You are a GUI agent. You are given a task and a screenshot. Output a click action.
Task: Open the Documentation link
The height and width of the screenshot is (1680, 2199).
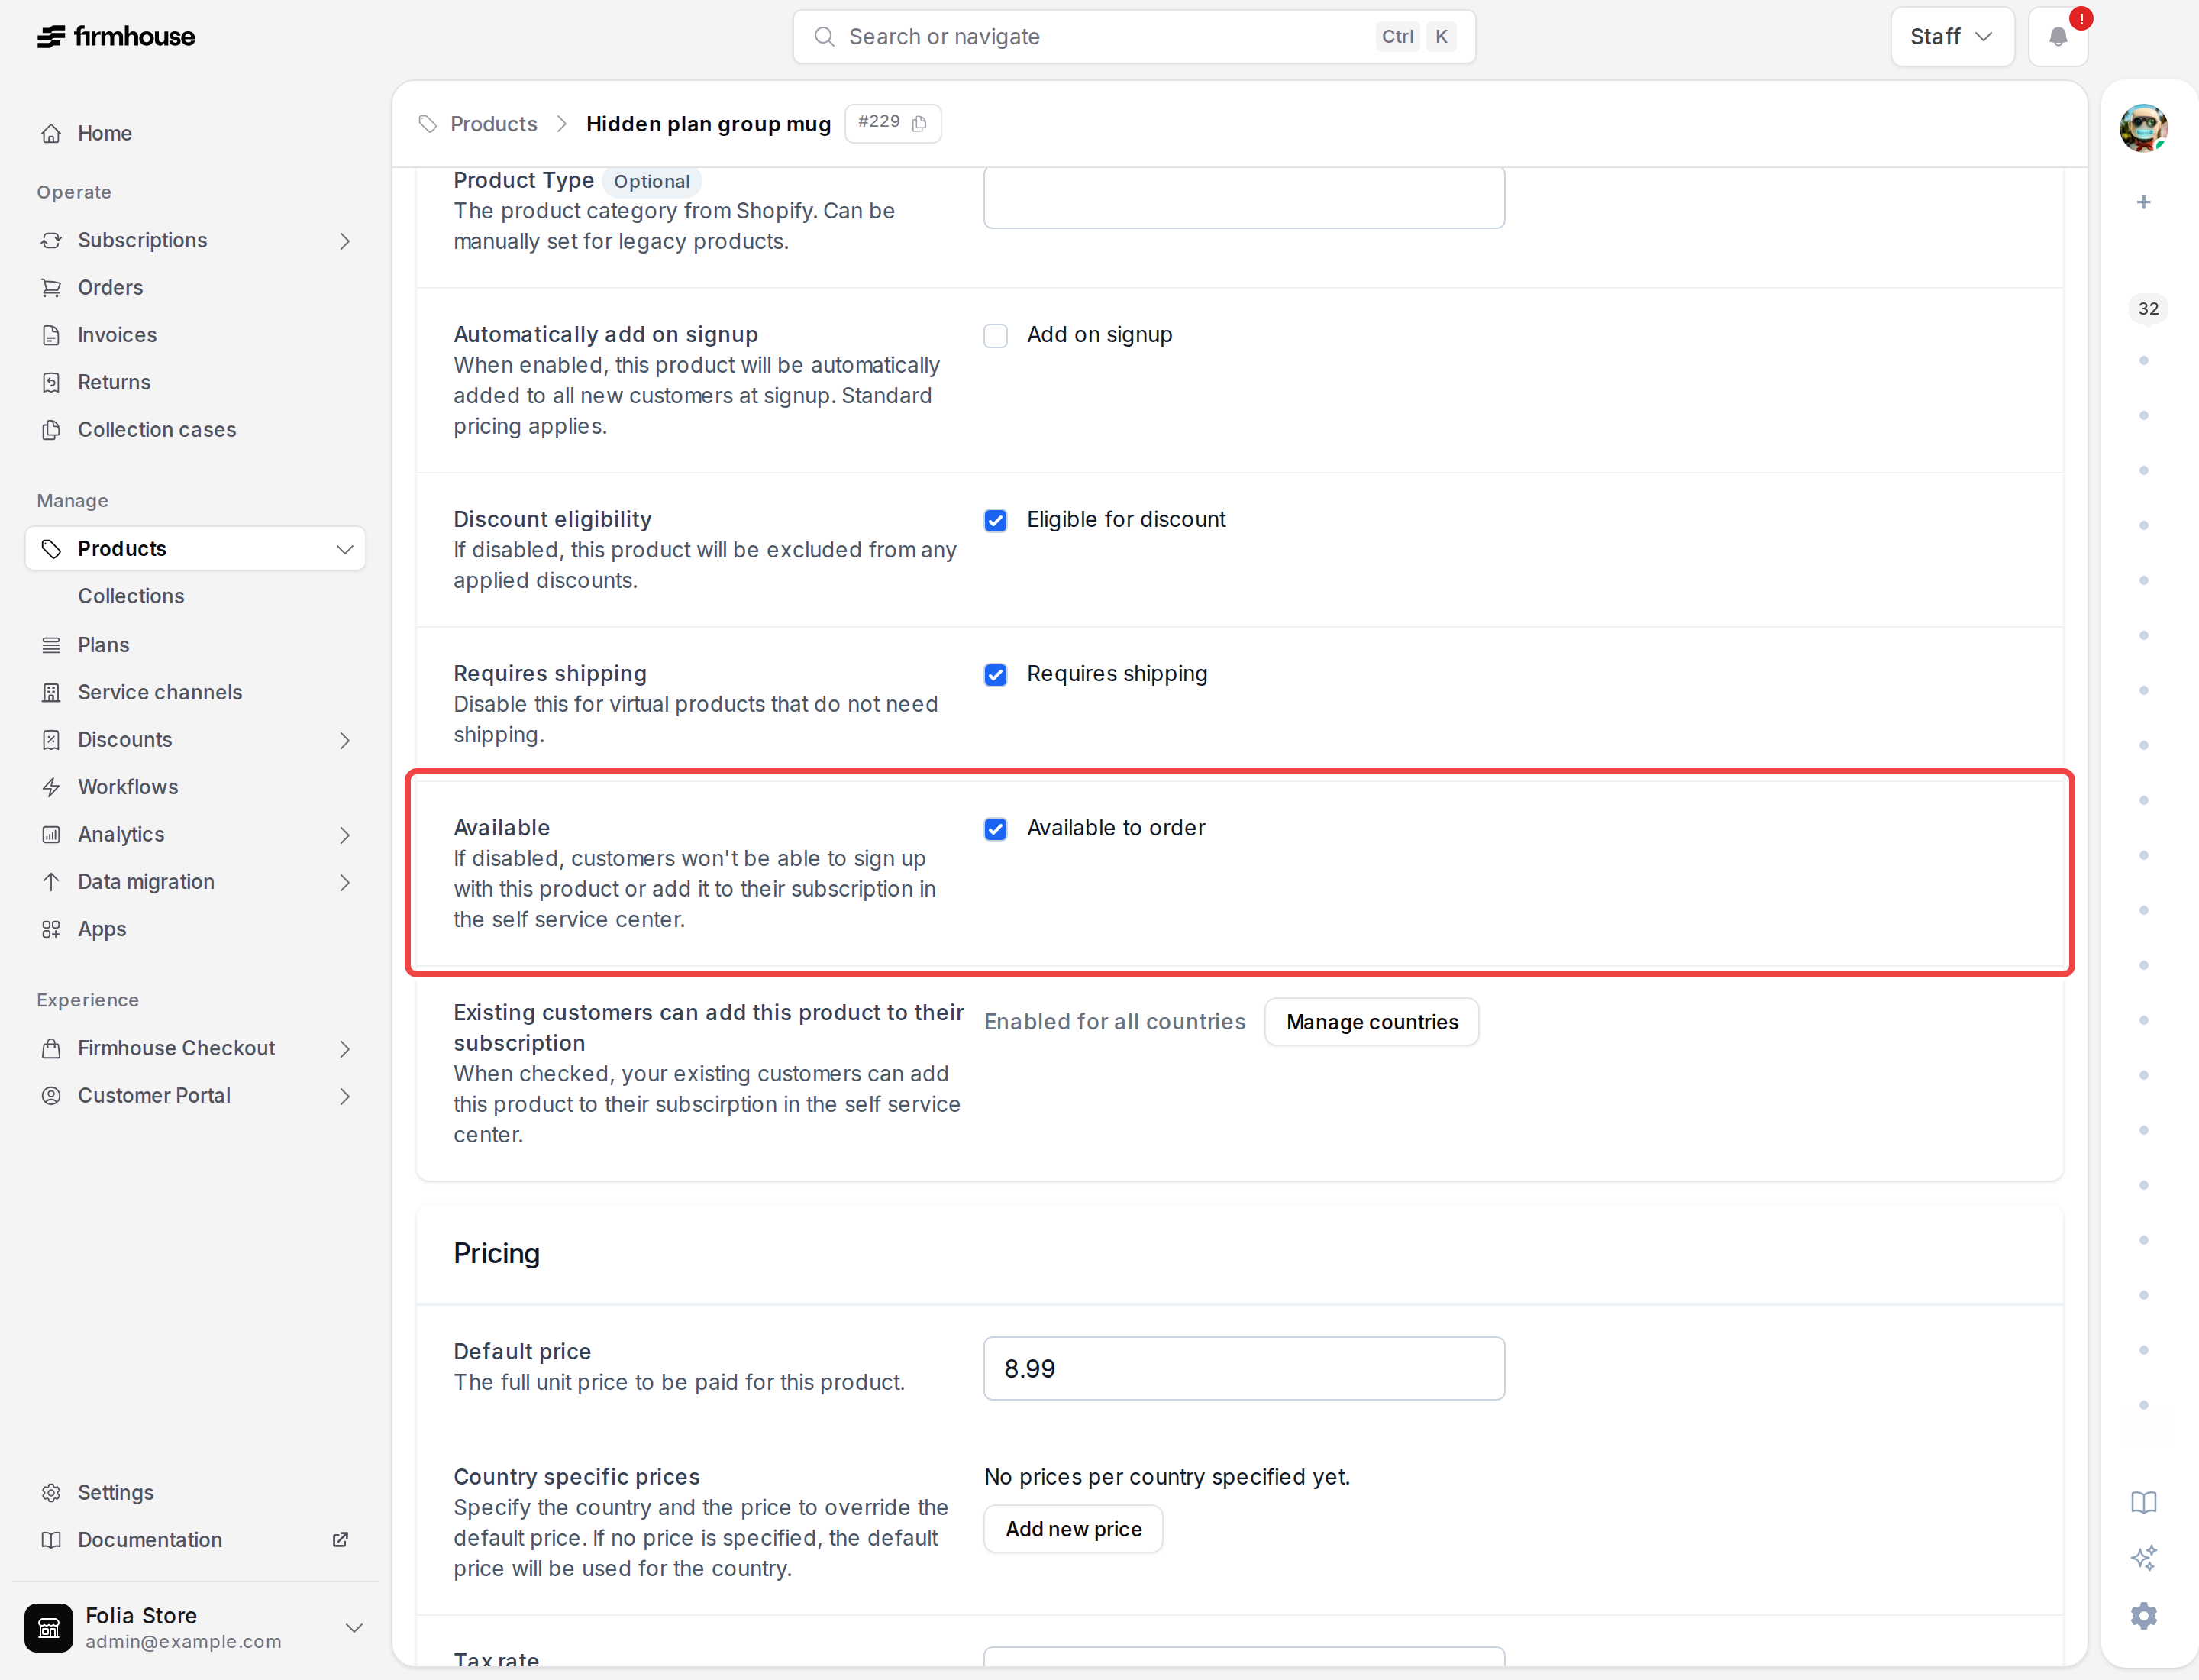(195, 1539)
